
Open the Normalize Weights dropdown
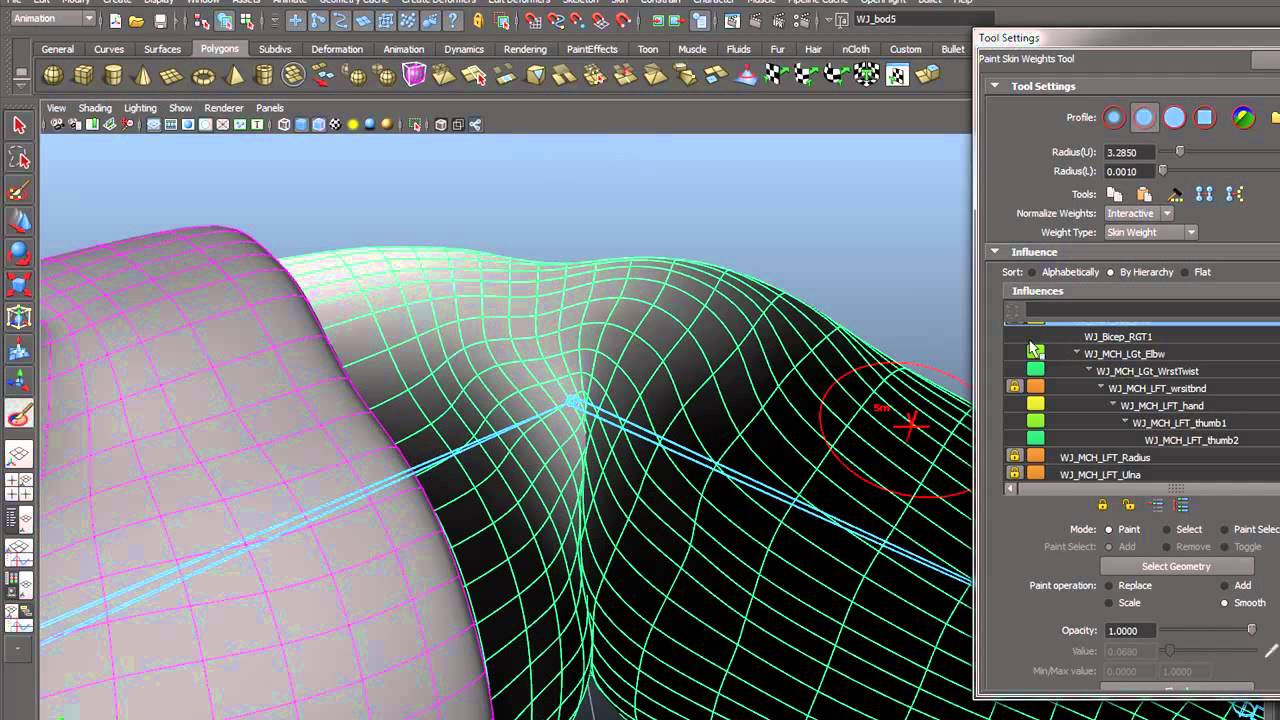point(1139,213)
